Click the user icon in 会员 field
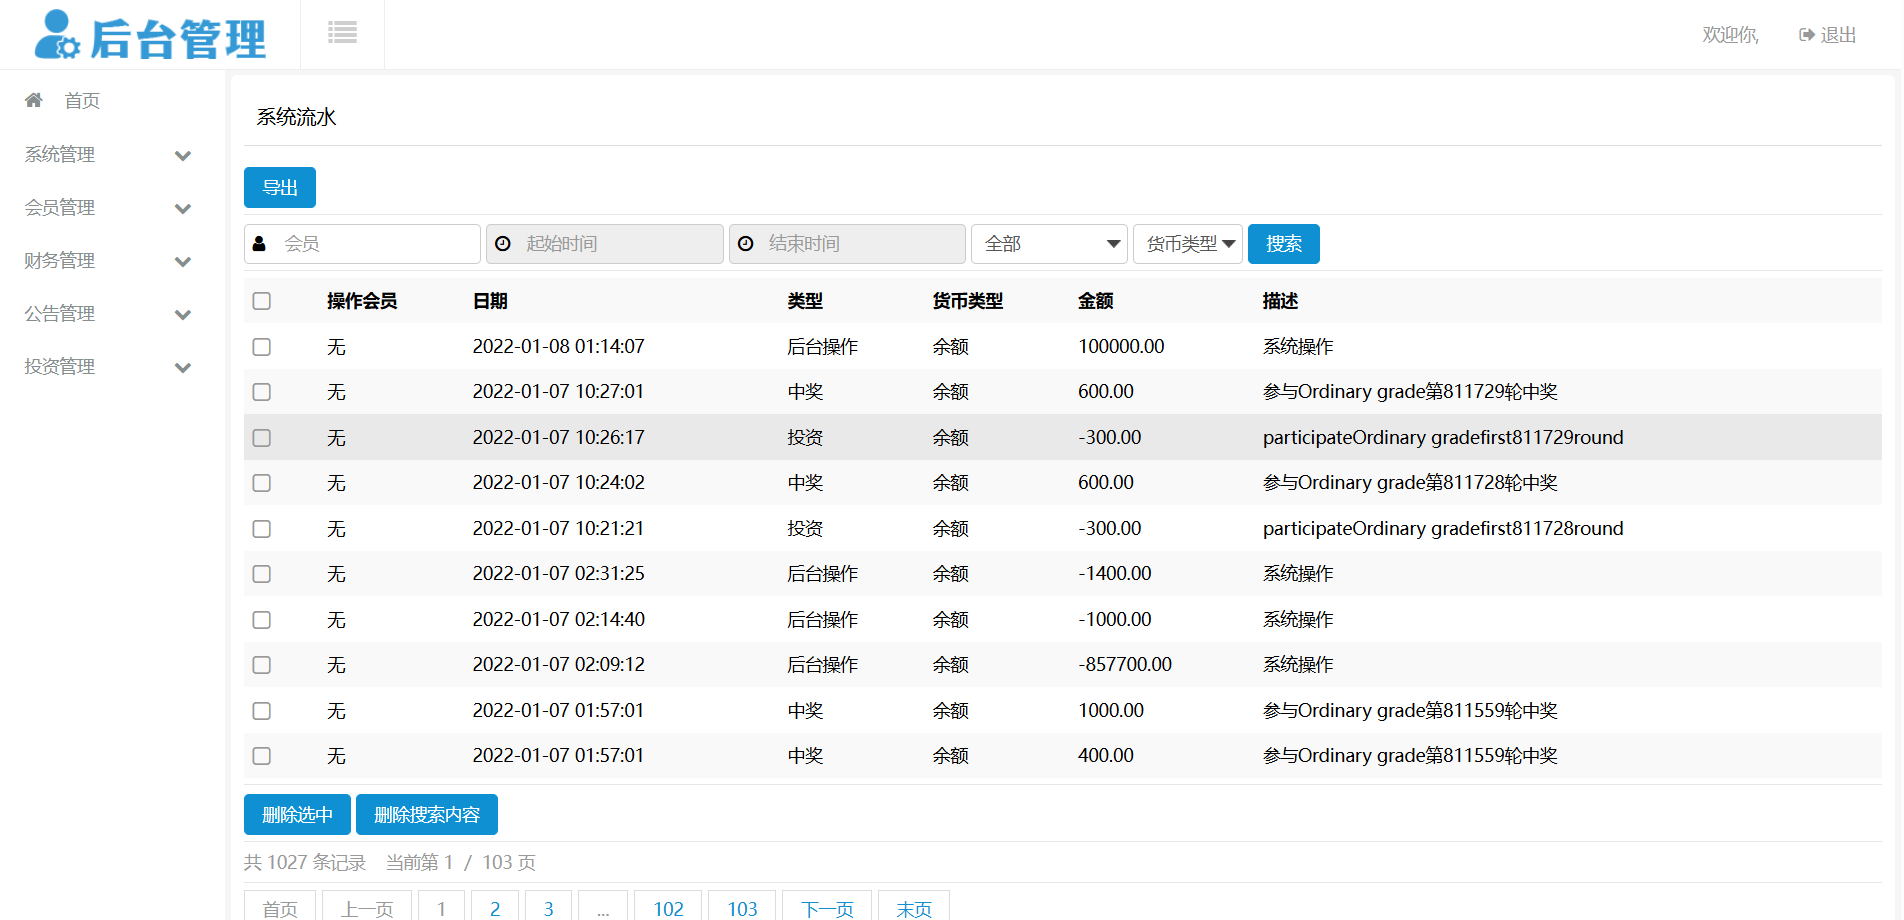This screenshot has height=920, width=1904. [260, 244]
